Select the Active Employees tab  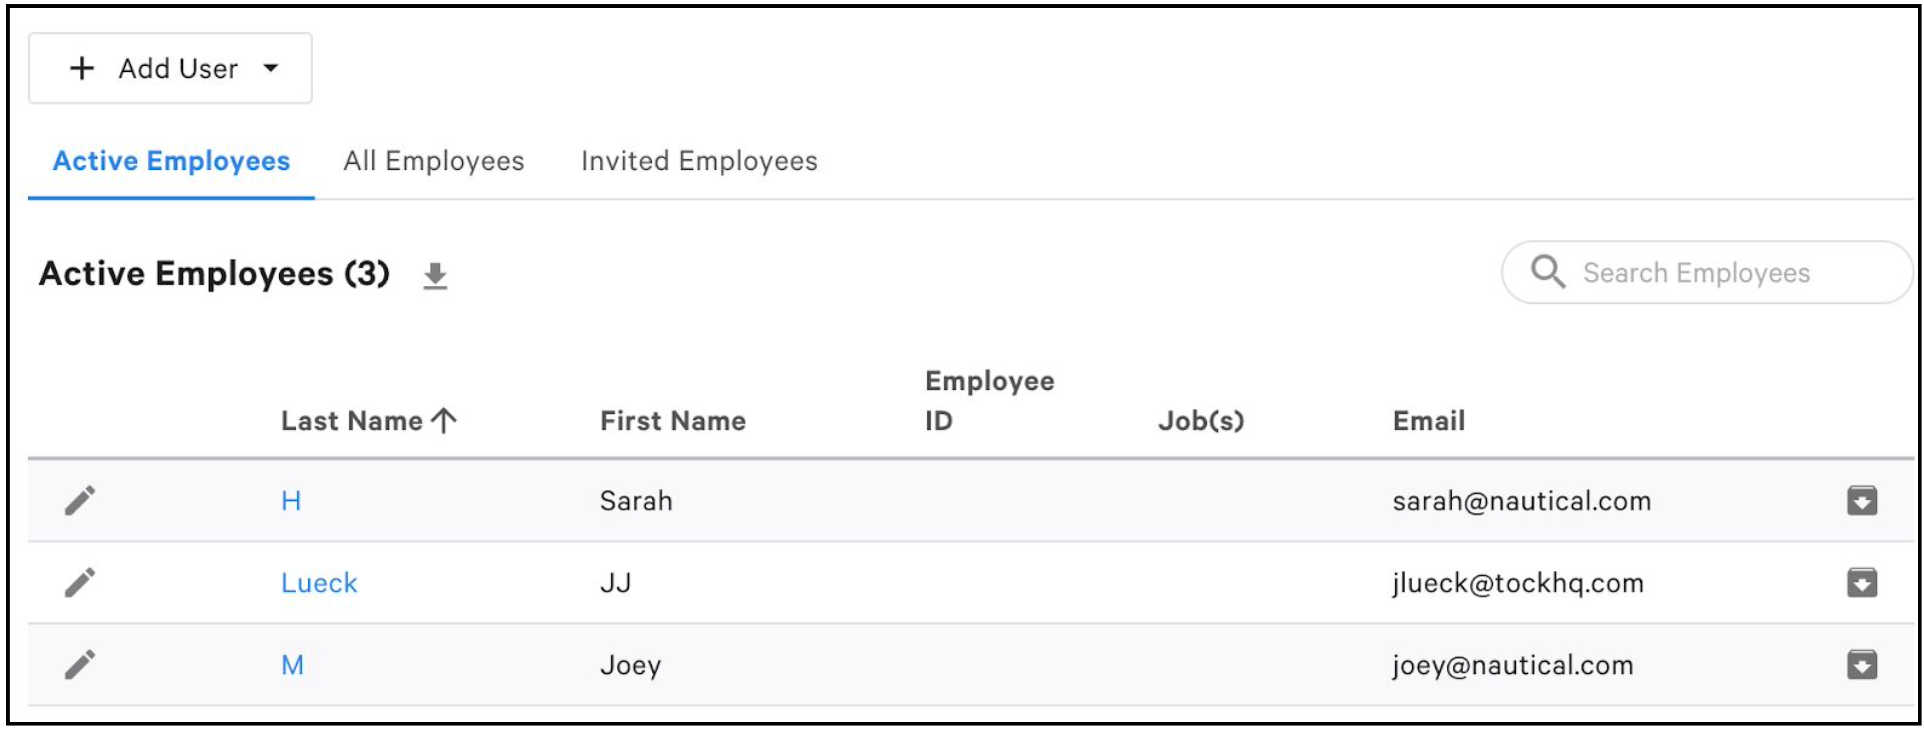(x=172, y=160)
